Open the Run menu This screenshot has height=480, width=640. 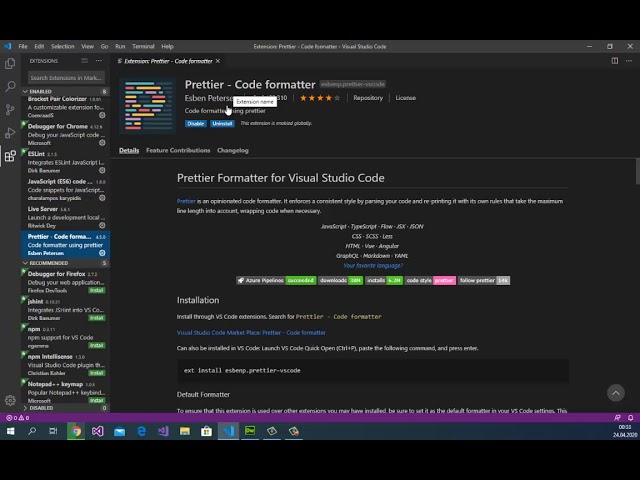coord(120,47)
